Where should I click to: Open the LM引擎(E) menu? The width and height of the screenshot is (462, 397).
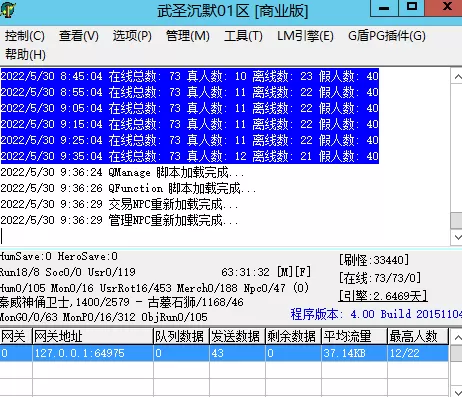[x=305, y=36]
